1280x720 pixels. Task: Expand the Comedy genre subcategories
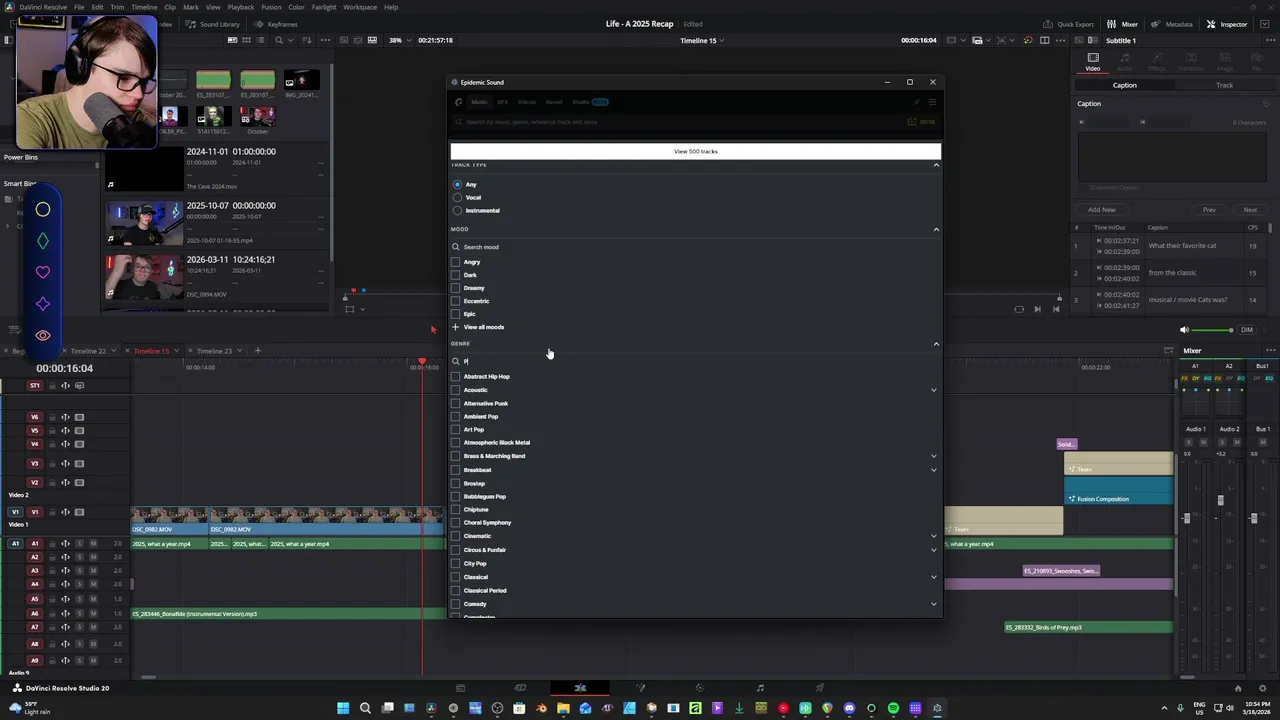tap(934, 604)
